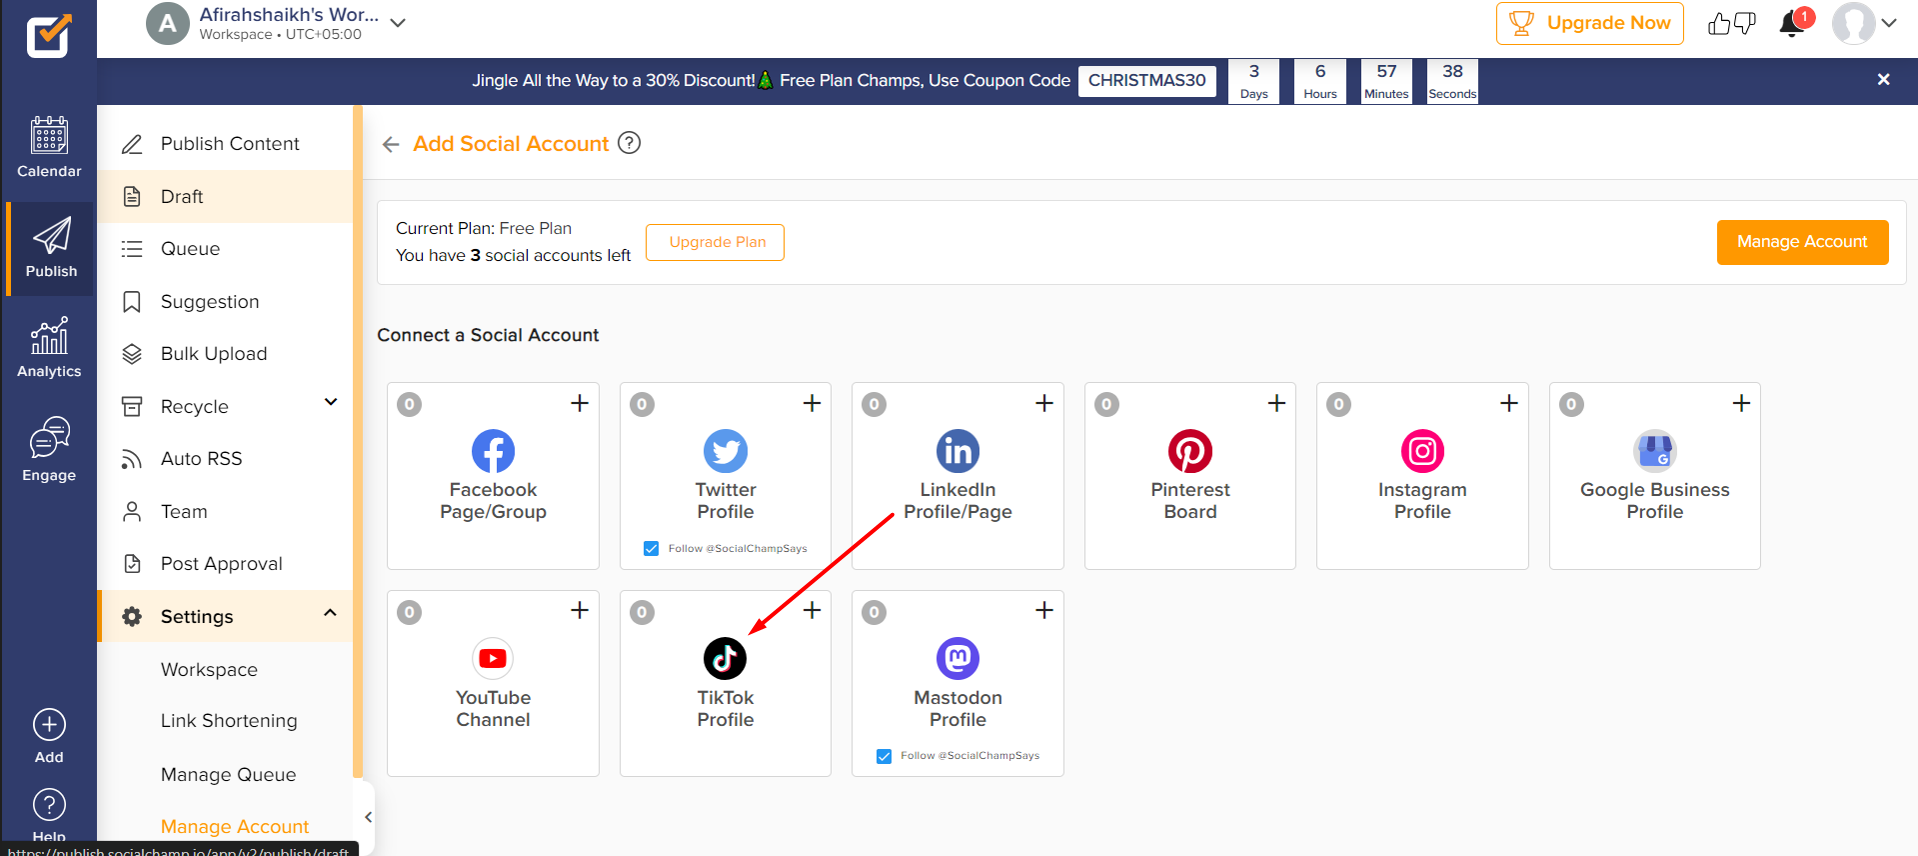Collapse the Settings menu section

330,613
